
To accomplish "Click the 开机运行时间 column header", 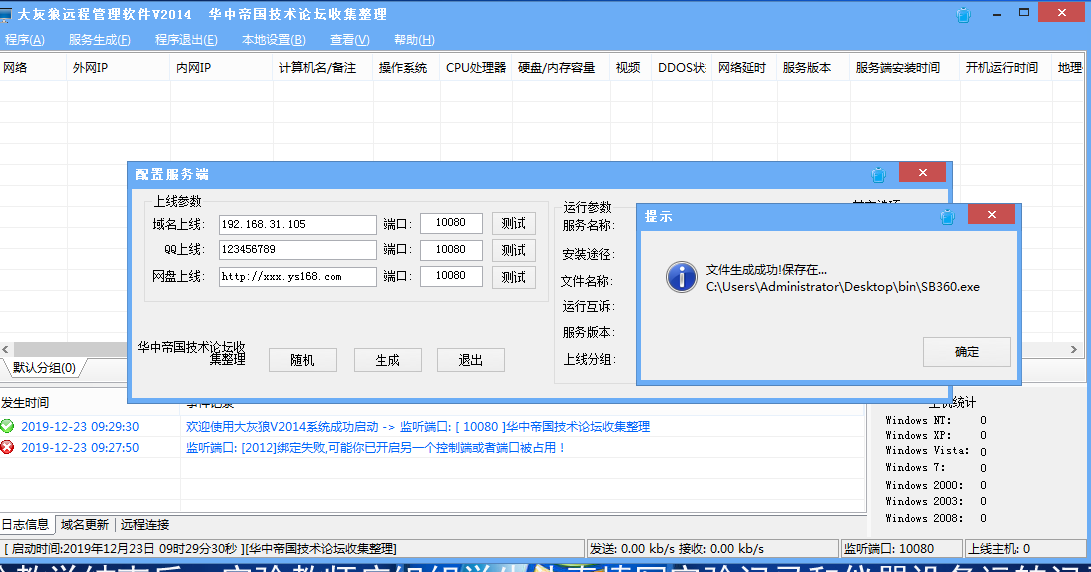I will tap(1005, 67).
